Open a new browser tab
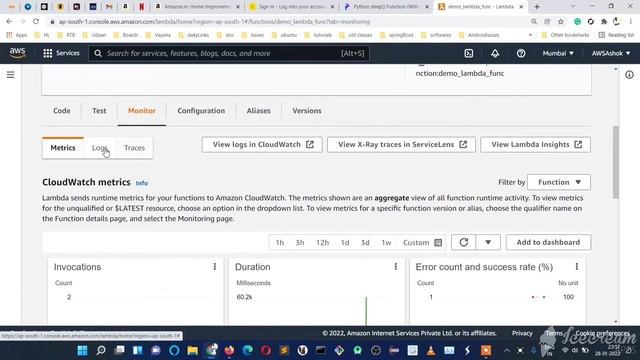Viewport: 640px width, 360px height. 537,7
